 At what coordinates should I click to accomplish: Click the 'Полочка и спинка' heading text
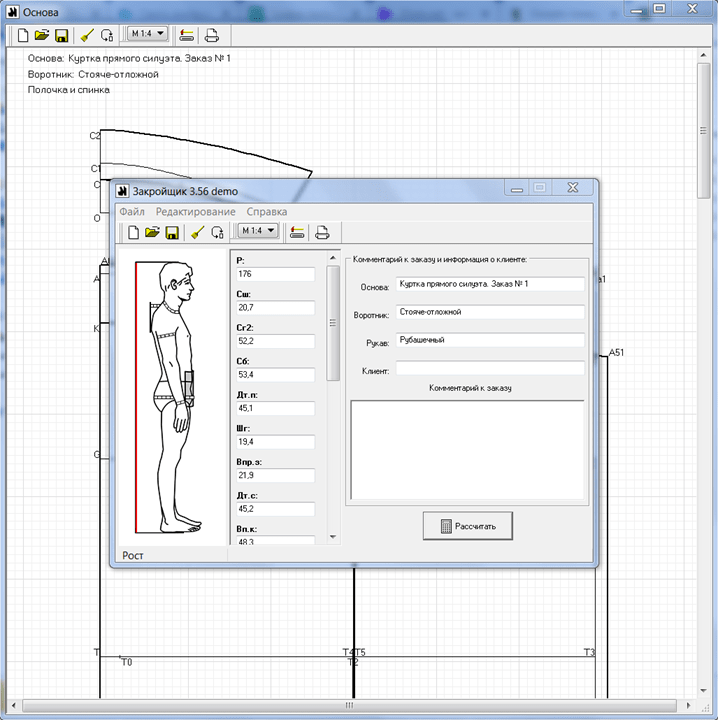pyautogui.click(x=69, y=90)
